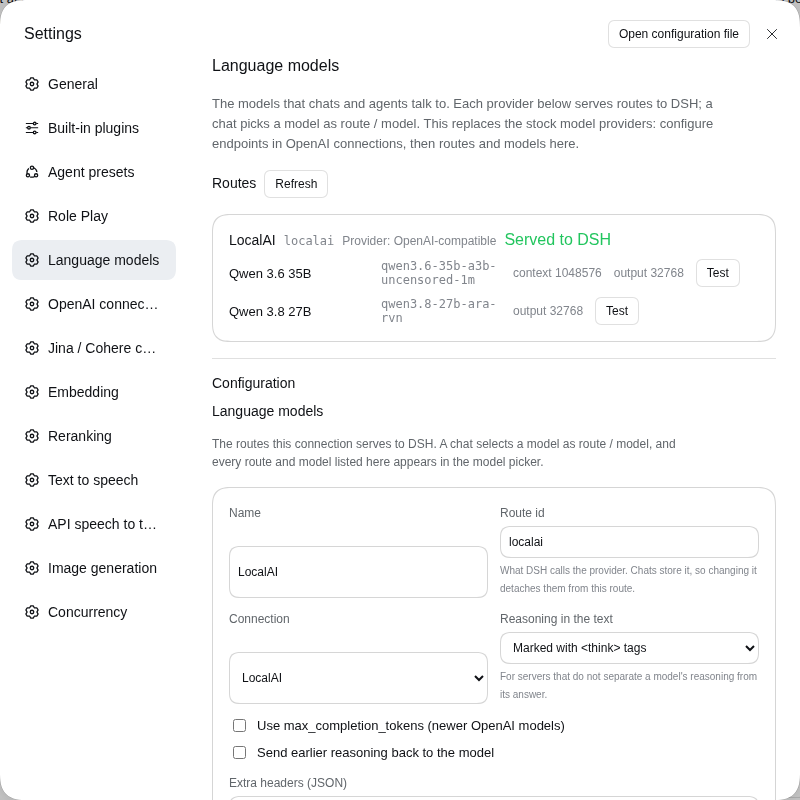Tick Send earlier reasoning back checkbox
The image size is (800, 800).
click(239, 753)
